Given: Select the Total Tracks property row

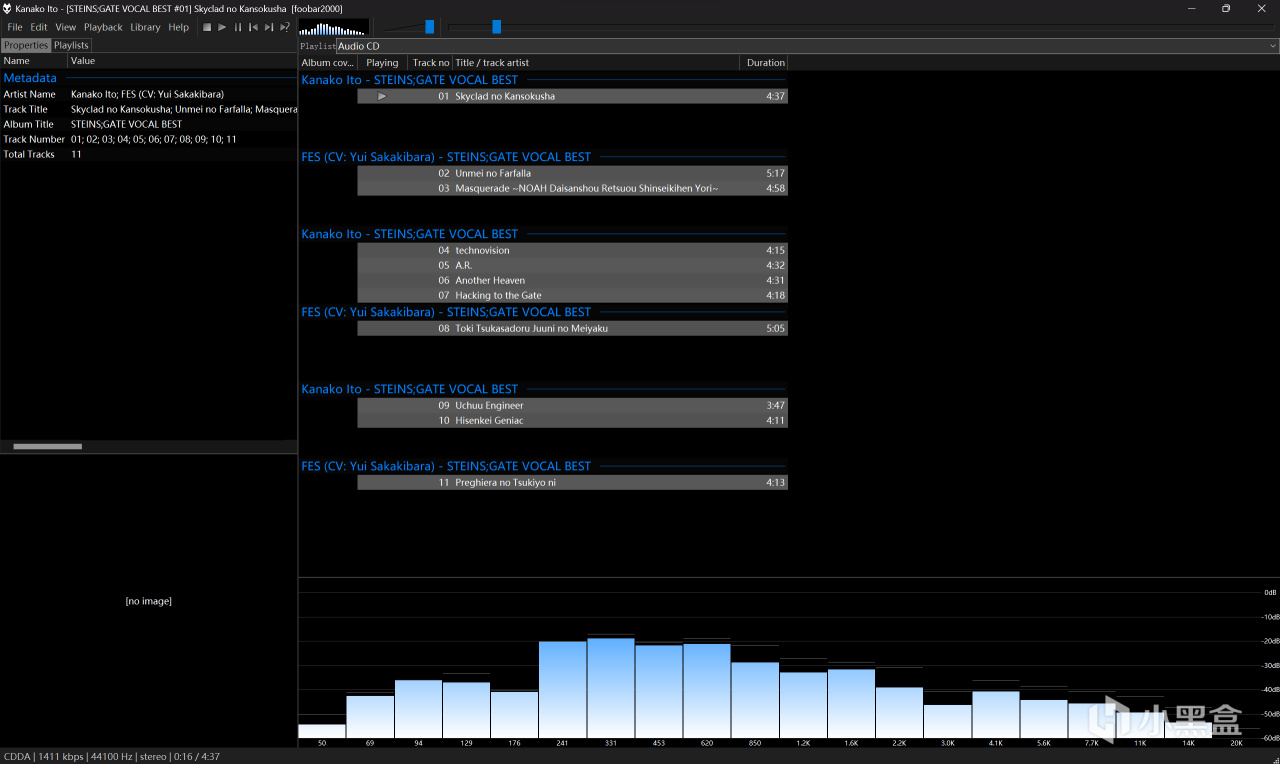Looking at the screenshot, I should (x=149, y=154).
